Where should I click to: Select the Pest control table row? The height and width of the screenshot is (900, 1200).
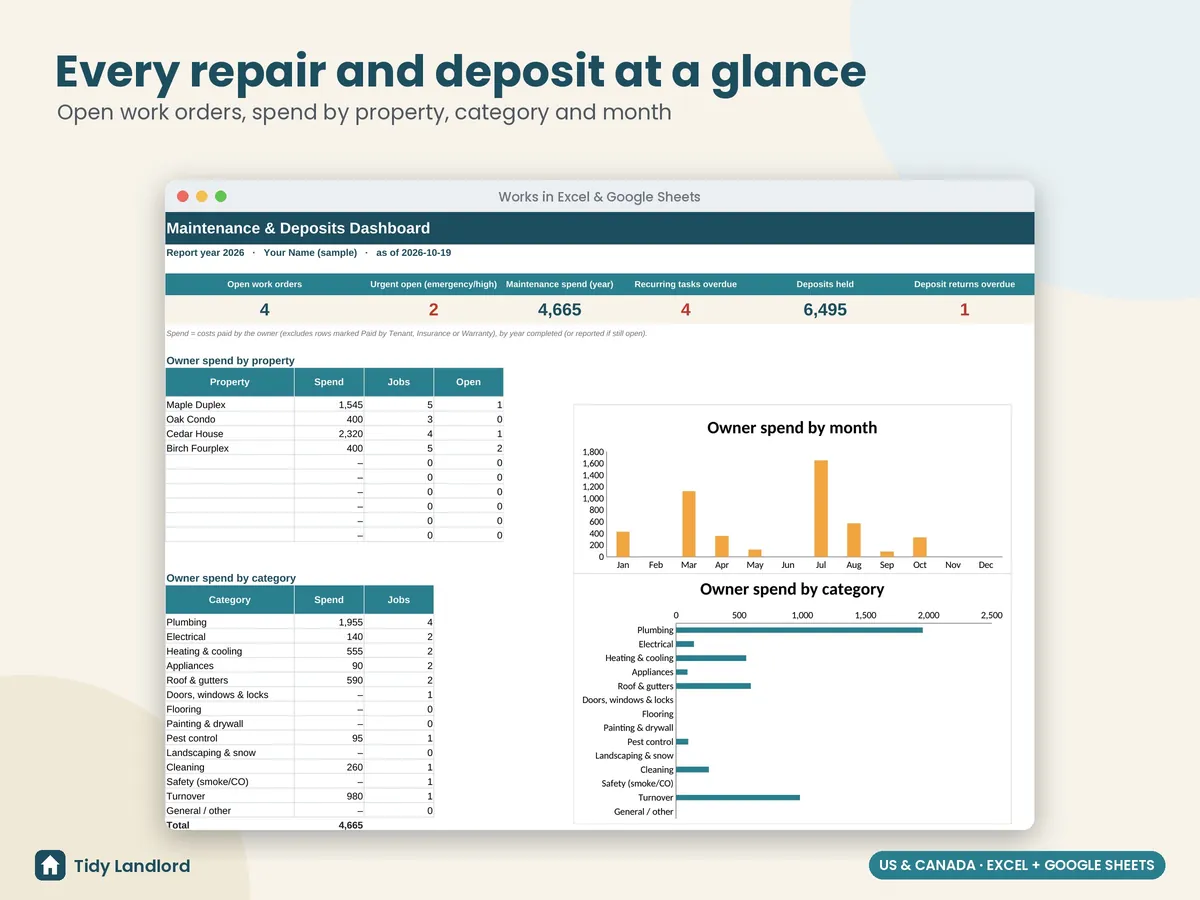pos(300,738)
